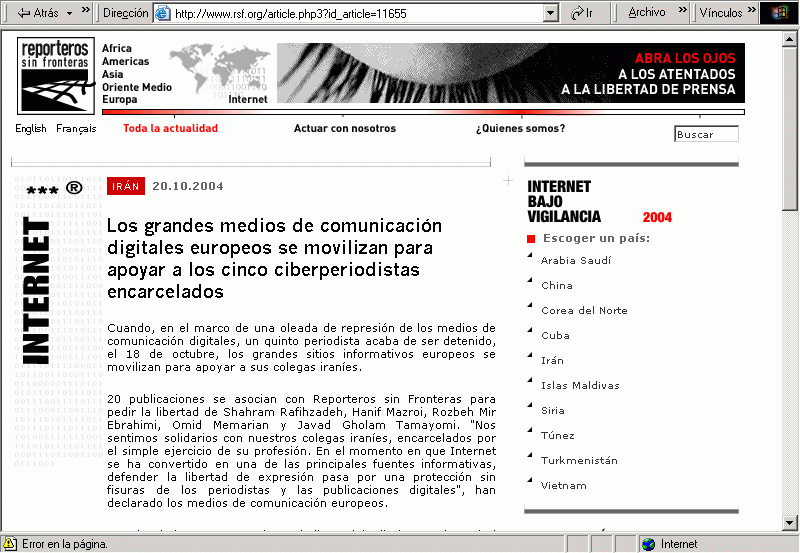Click the red square beside Escoger un país
This screenshot has height=553, width=800.
(x=531, y=239)
